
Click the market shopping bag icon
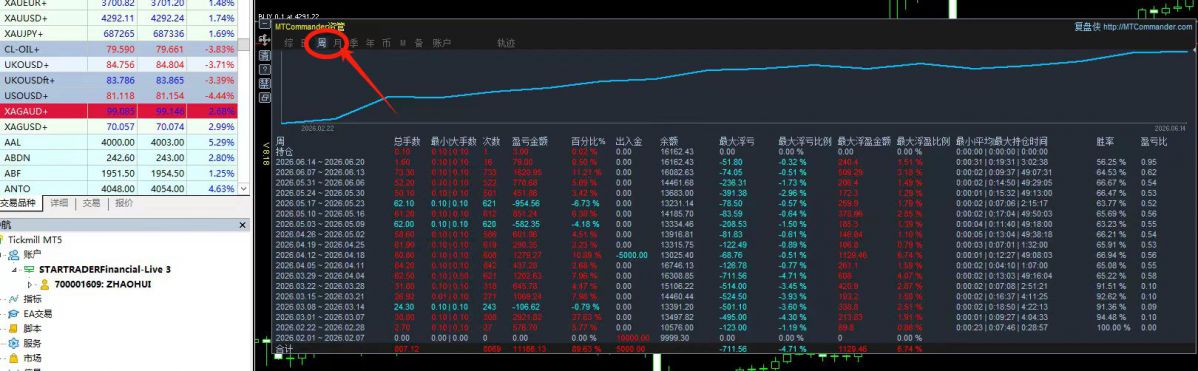click(x=15, y=358)
